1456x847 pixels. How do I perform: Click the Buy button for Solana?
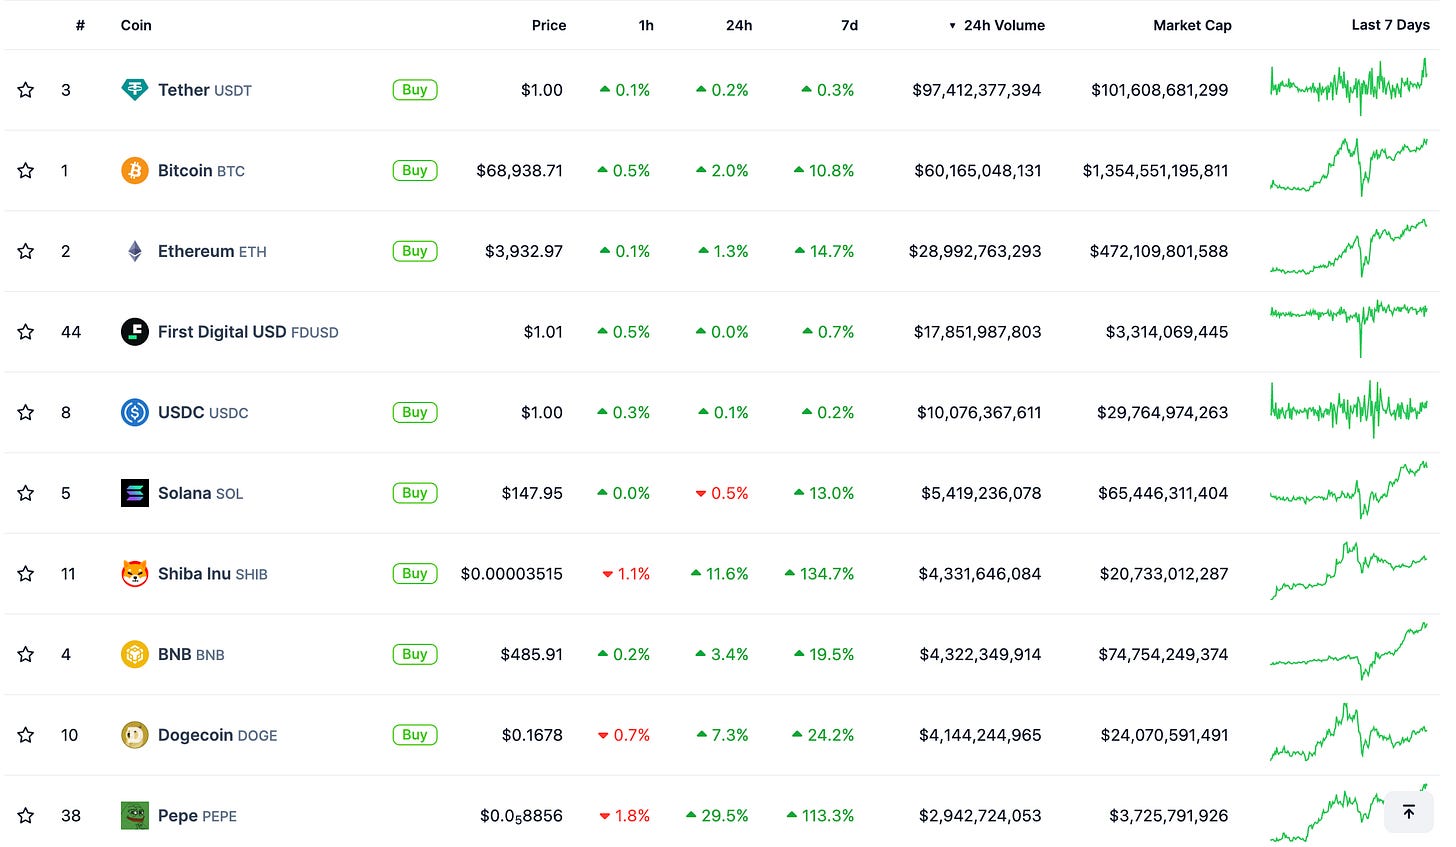(x=415, y=493)
